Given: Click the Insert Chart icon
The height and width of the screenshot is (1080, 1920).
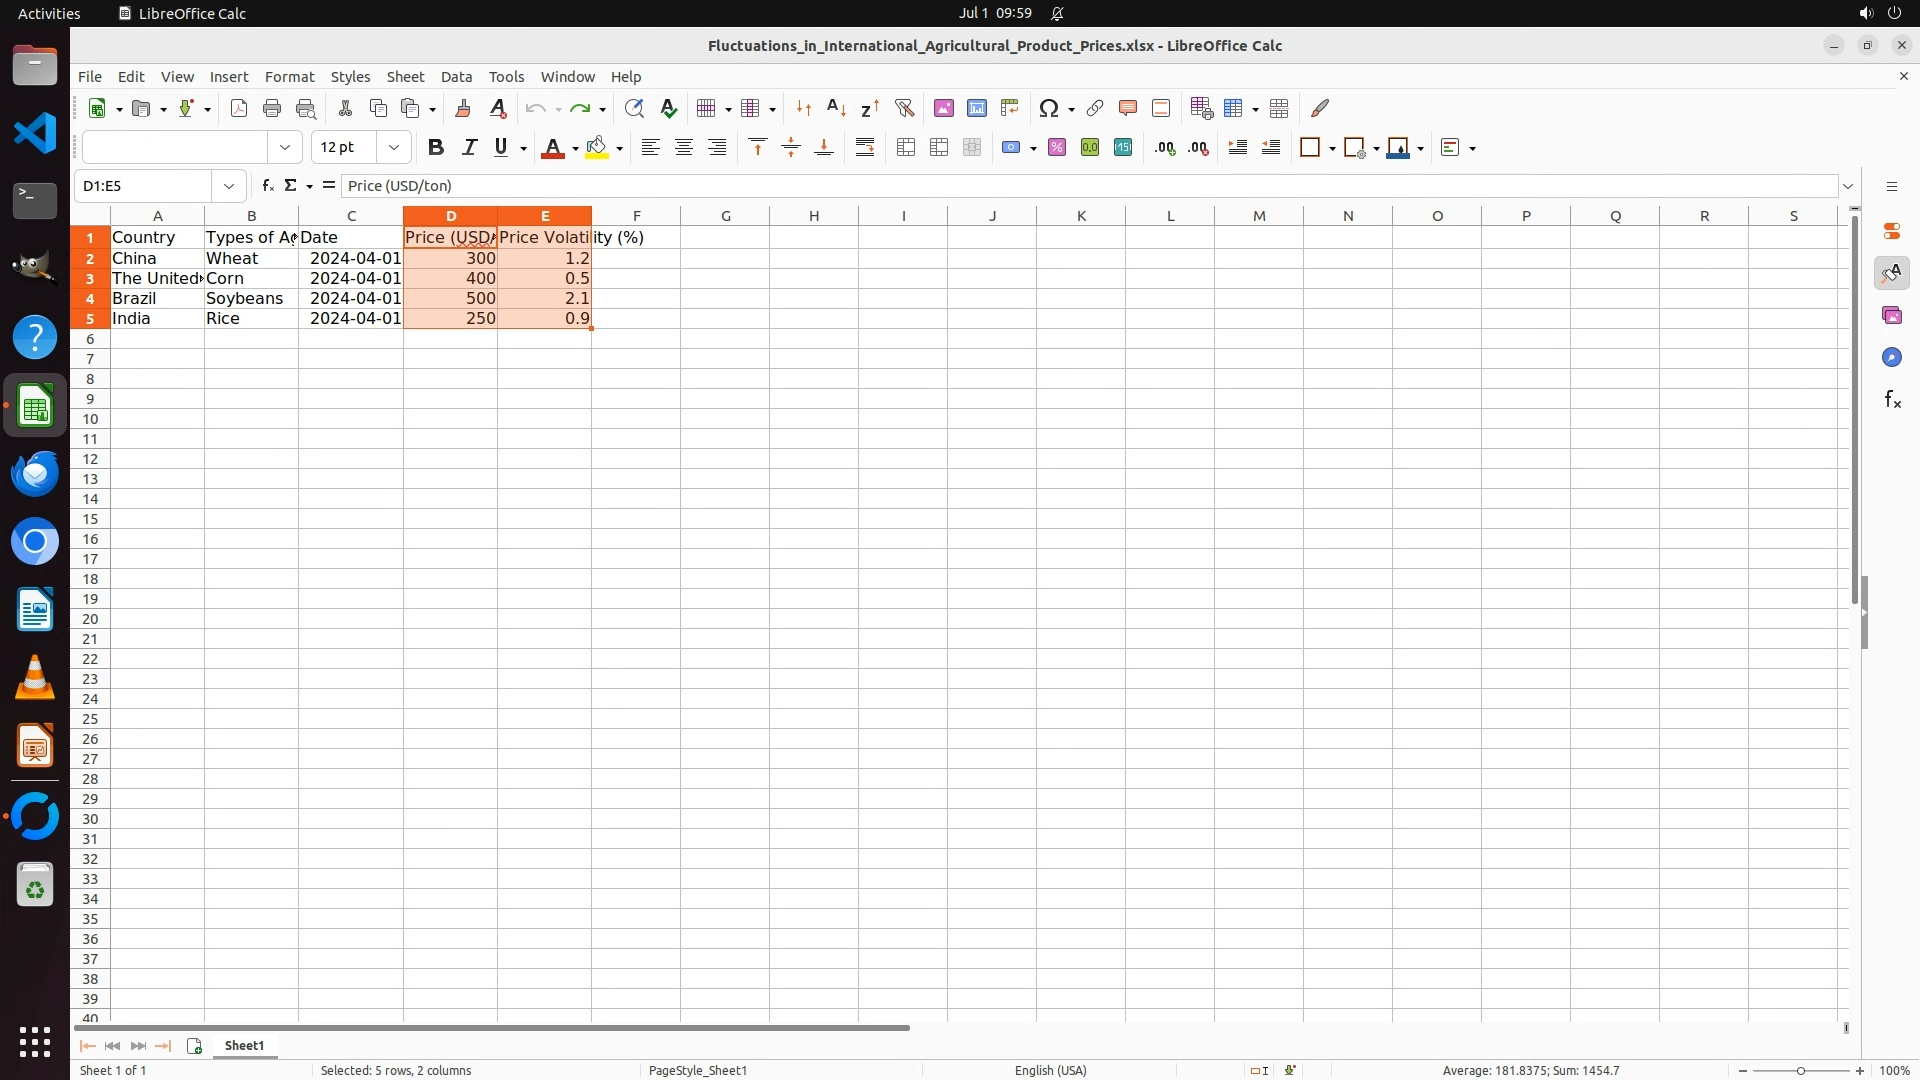Looking at the screenshot, I should click(977, 109).
